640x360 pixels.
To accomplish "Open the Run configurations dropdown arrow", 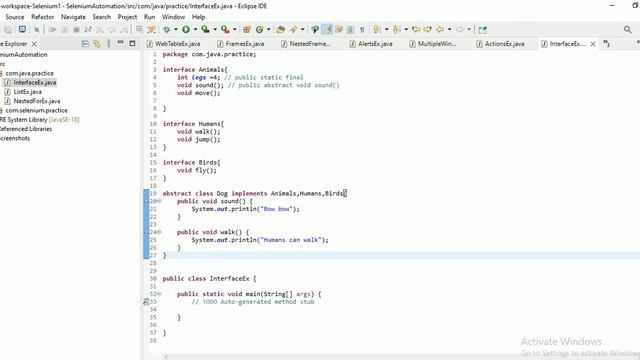I will coord(195,29).
